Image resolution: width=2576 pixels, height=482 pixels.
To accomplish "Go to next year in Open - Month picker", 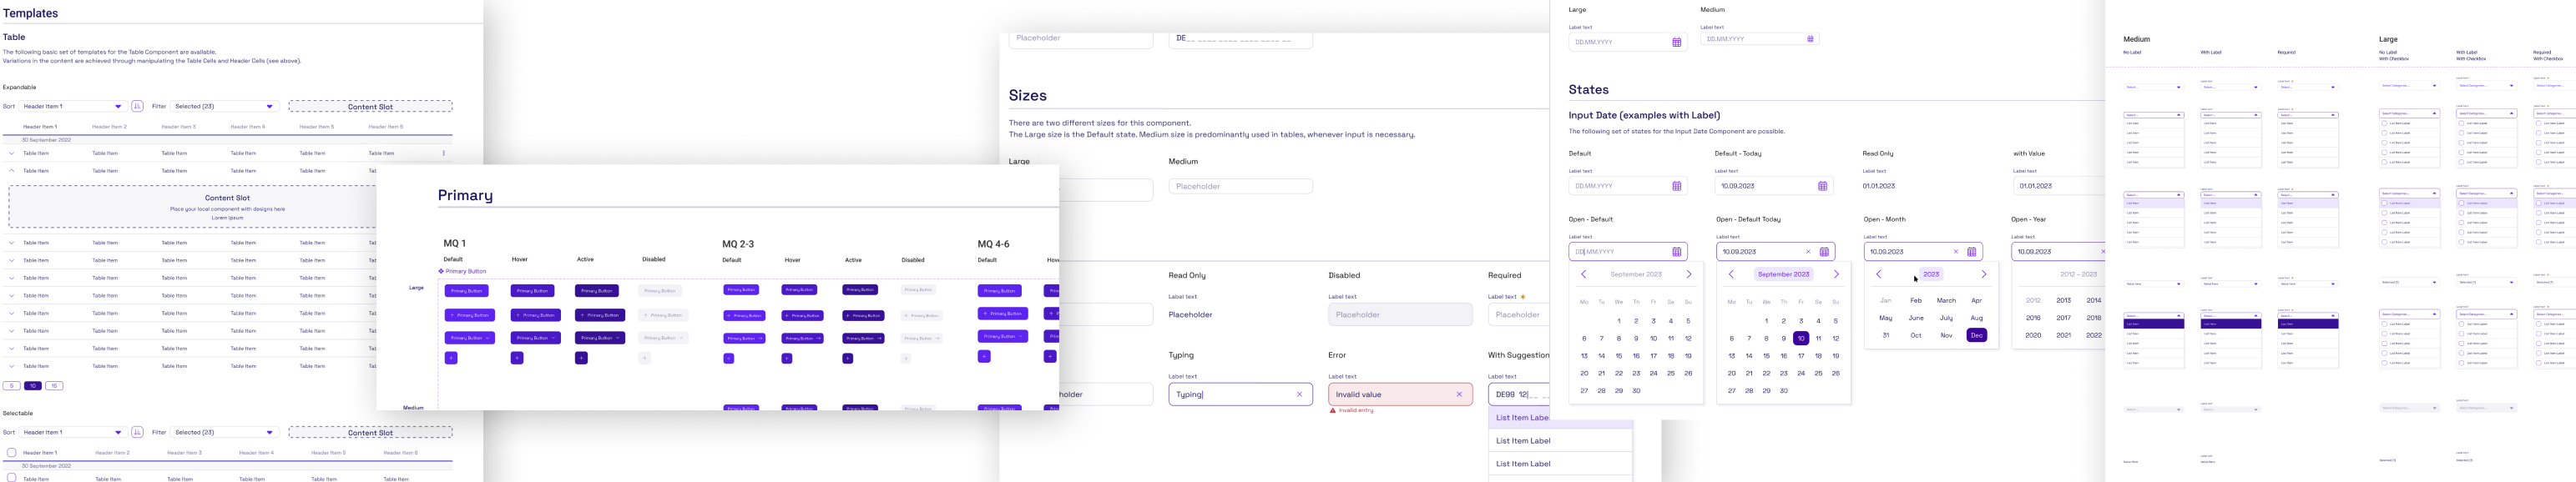I will point(1984,274).
